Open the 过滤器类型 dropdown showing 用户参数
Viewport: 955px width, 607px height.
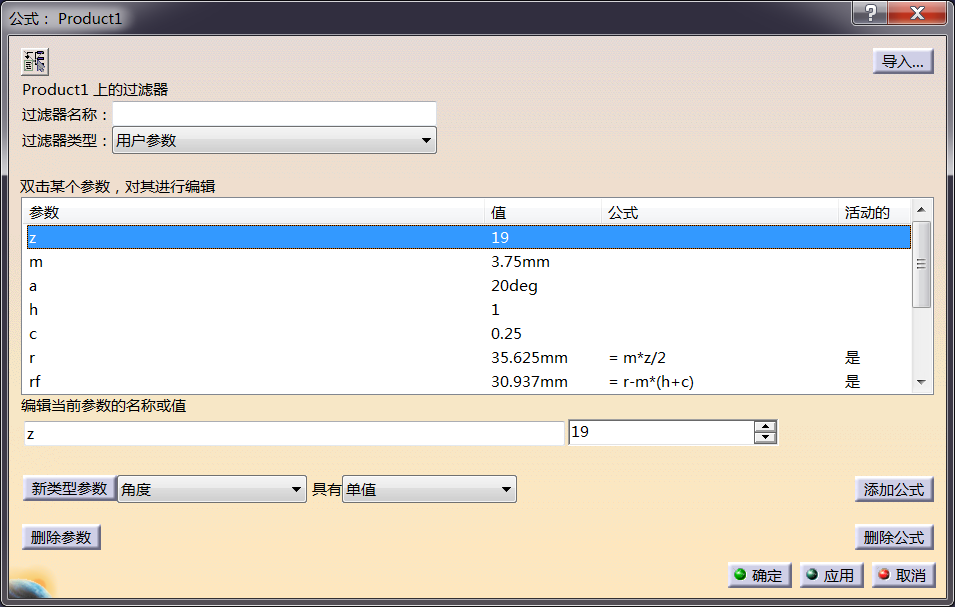pyautogui.click(x=274, y=140)
